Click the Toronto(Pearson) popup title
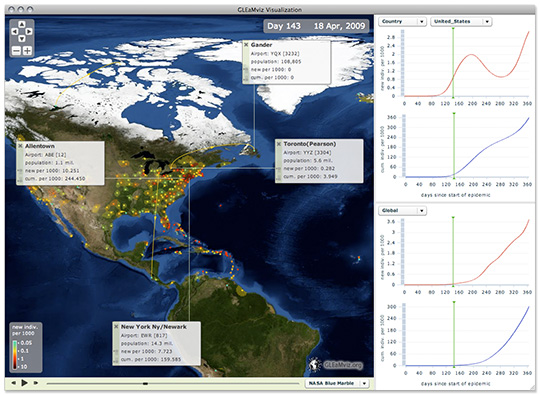The width and height of the screenshot is (540, 395). [310, 144]
